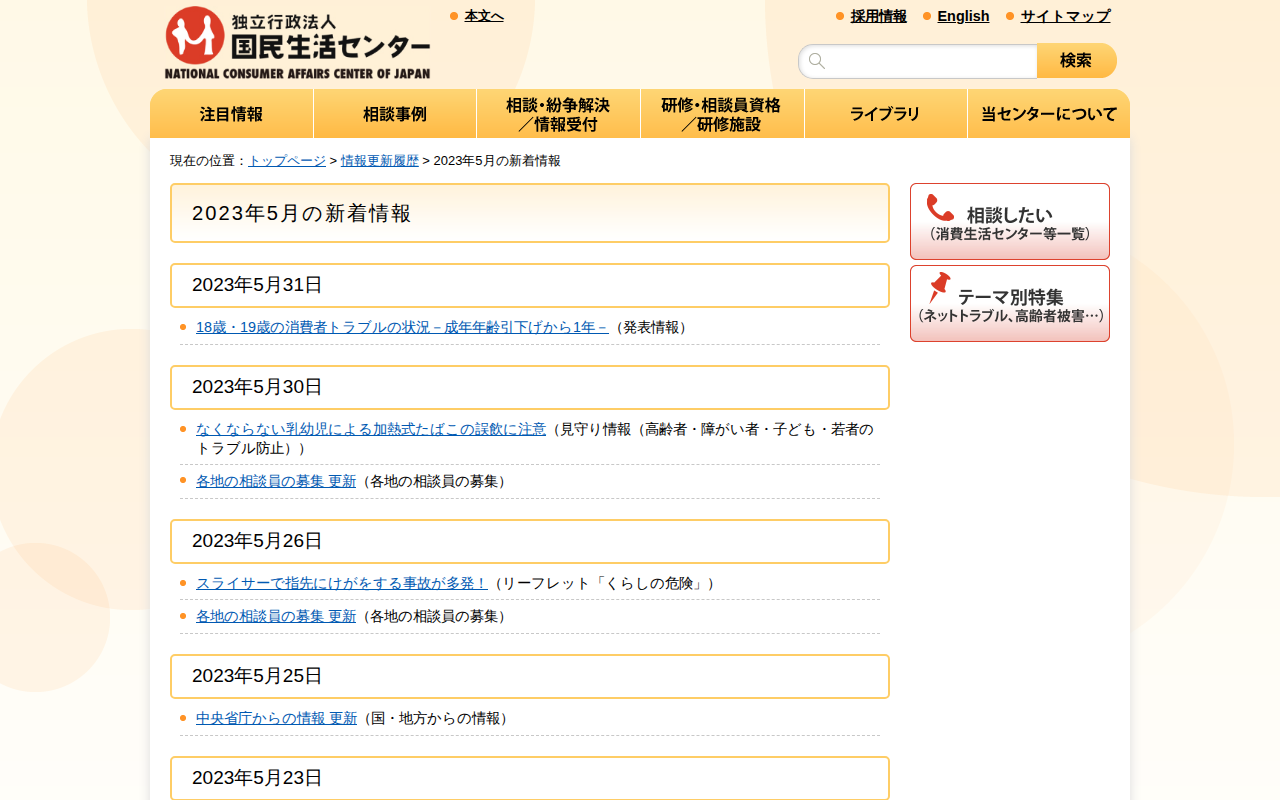Screen dimensions: 1280x800
Task: Click the 2023年5月25日 date heading
Action: point(530,676)
